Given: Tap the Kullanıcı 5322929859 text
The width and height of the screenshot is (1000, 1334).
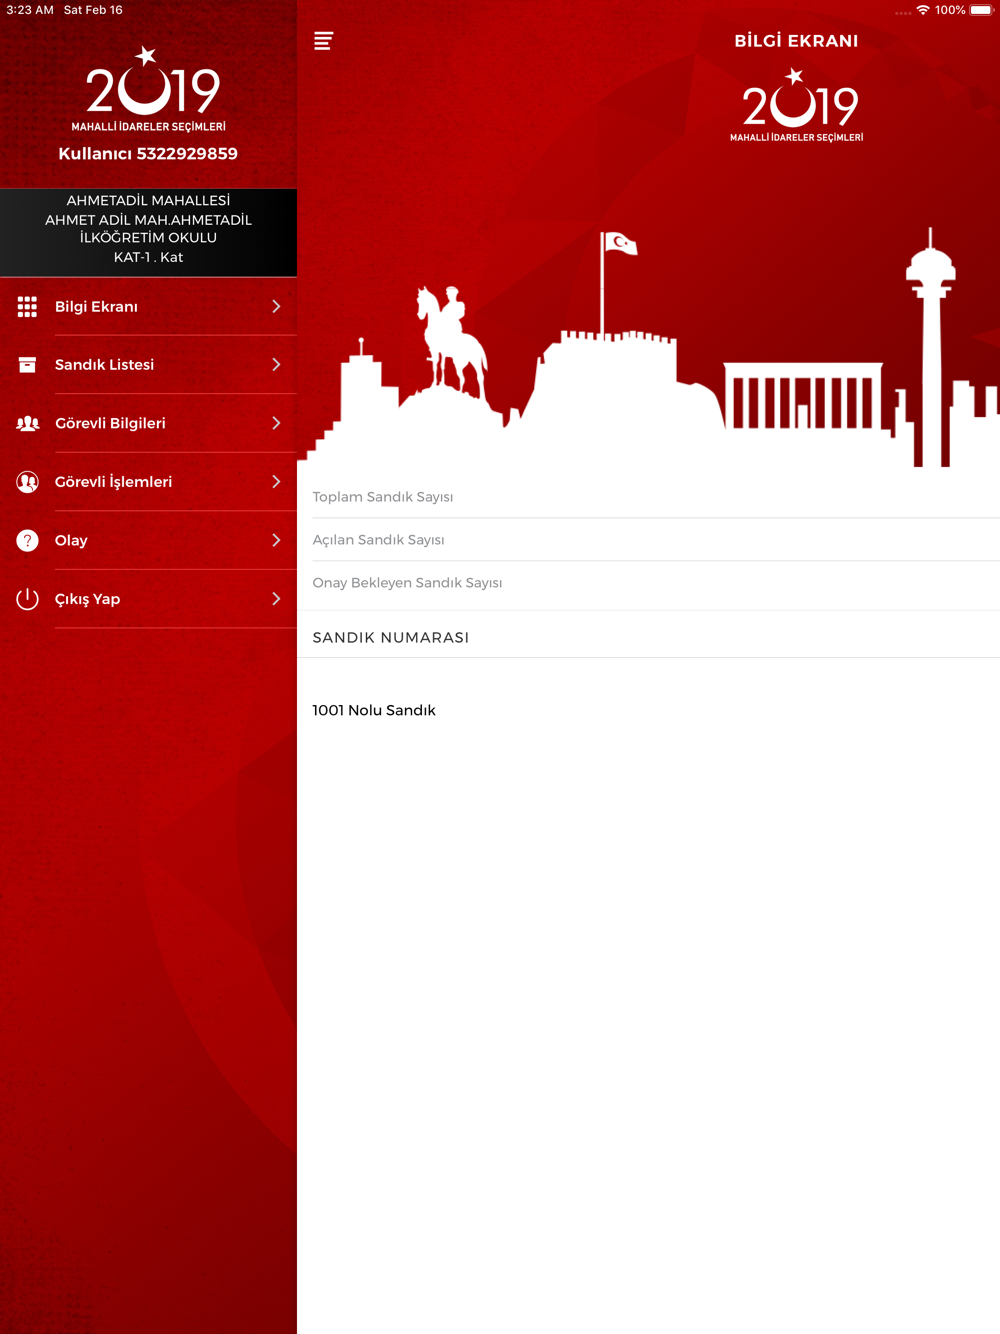Looking at the screenshot, I should tap(148, 154).
